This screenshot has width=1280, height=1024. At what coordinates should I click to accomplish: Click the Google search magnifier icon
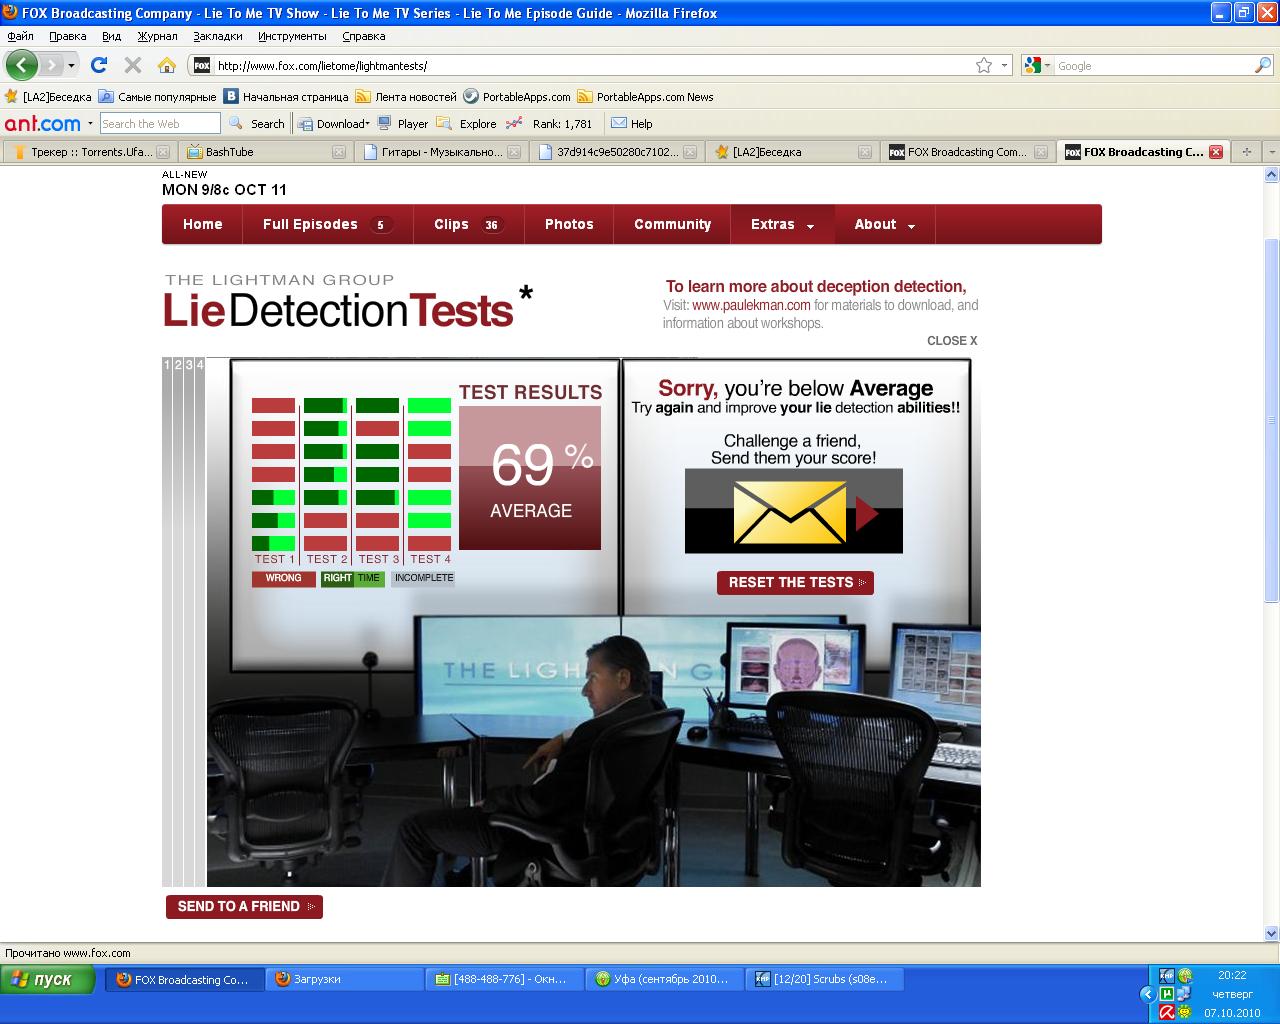click(1263, 65)
